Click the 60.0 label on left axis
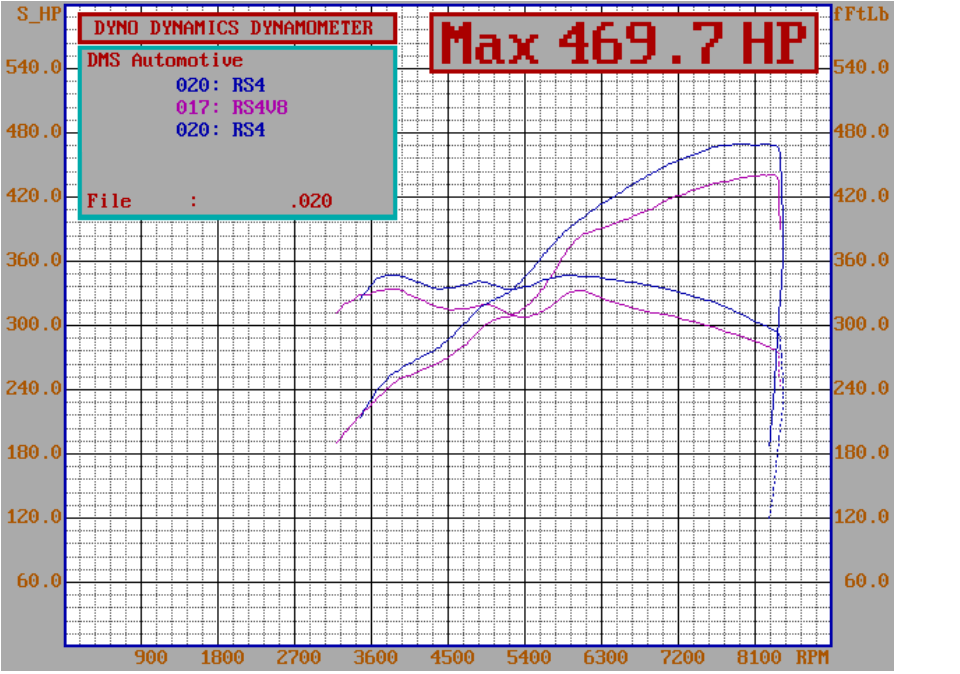Screen dimensions: 960x674 39,581
